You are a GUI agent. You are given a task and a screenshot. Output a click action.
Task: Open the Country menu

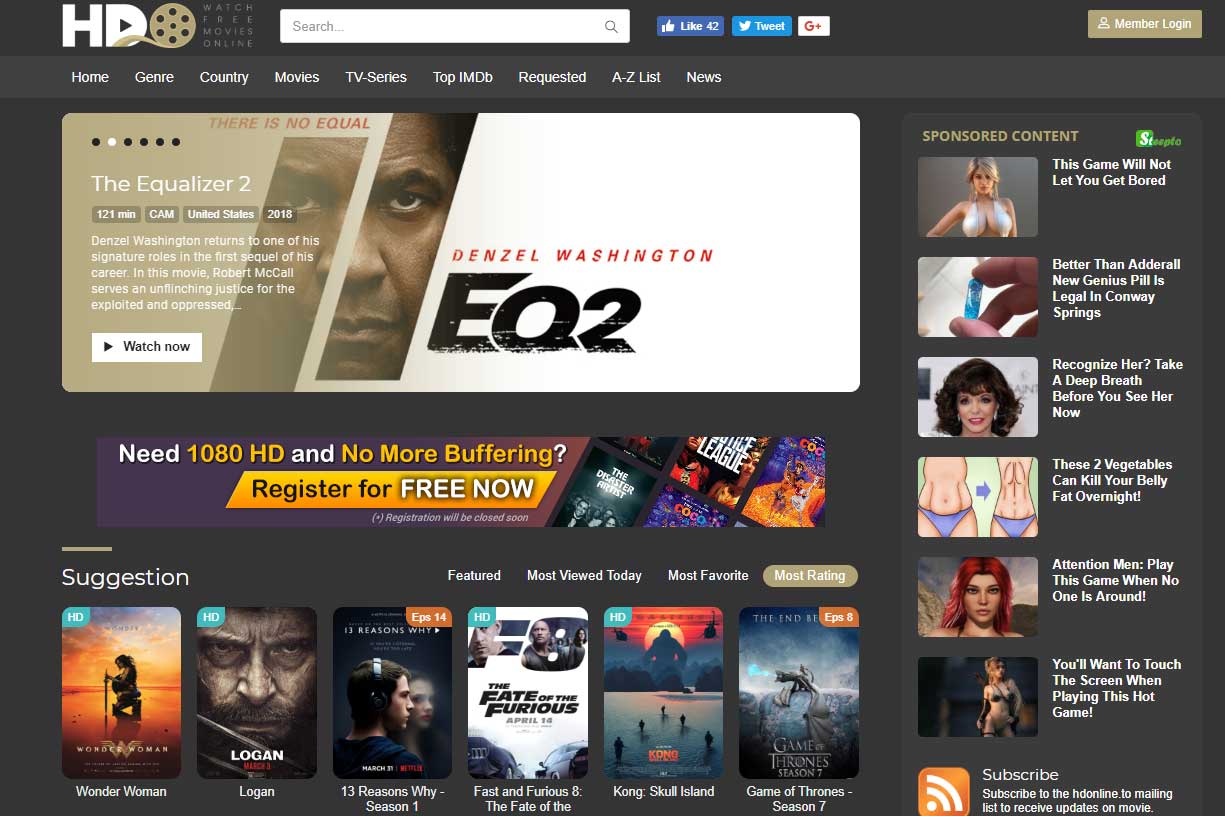click(224, 77)
